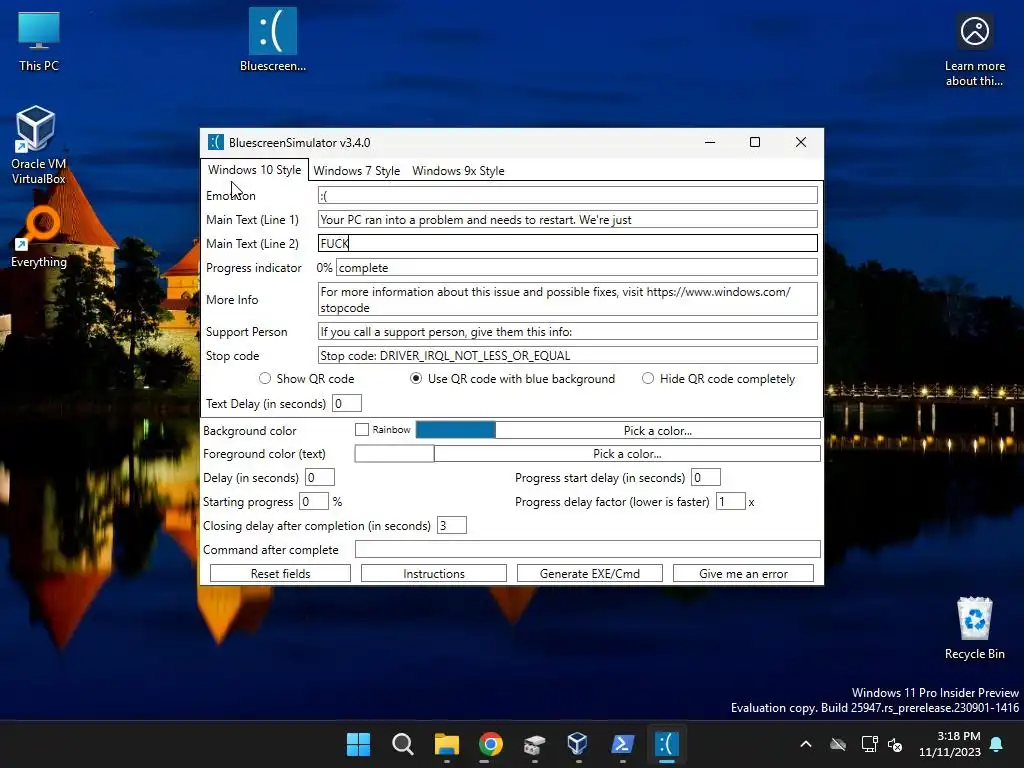Click the blue background color swatch

click(x=455, y=430)
